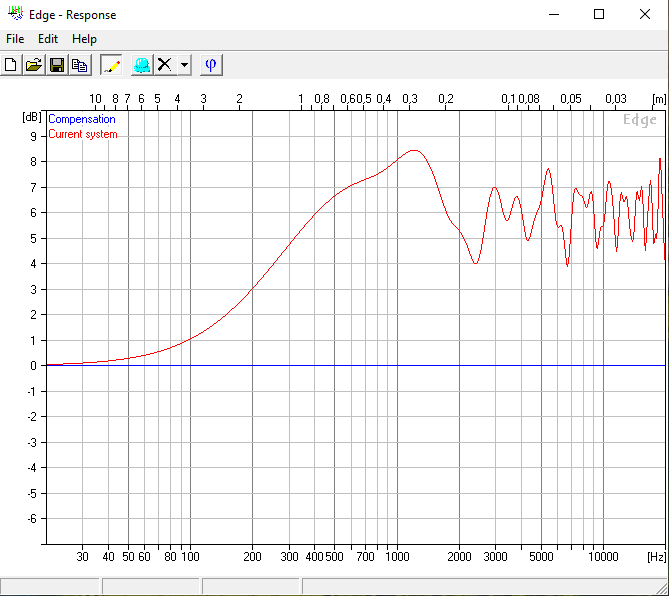Click the 0,05 wavelength axis label

[571, 99]
